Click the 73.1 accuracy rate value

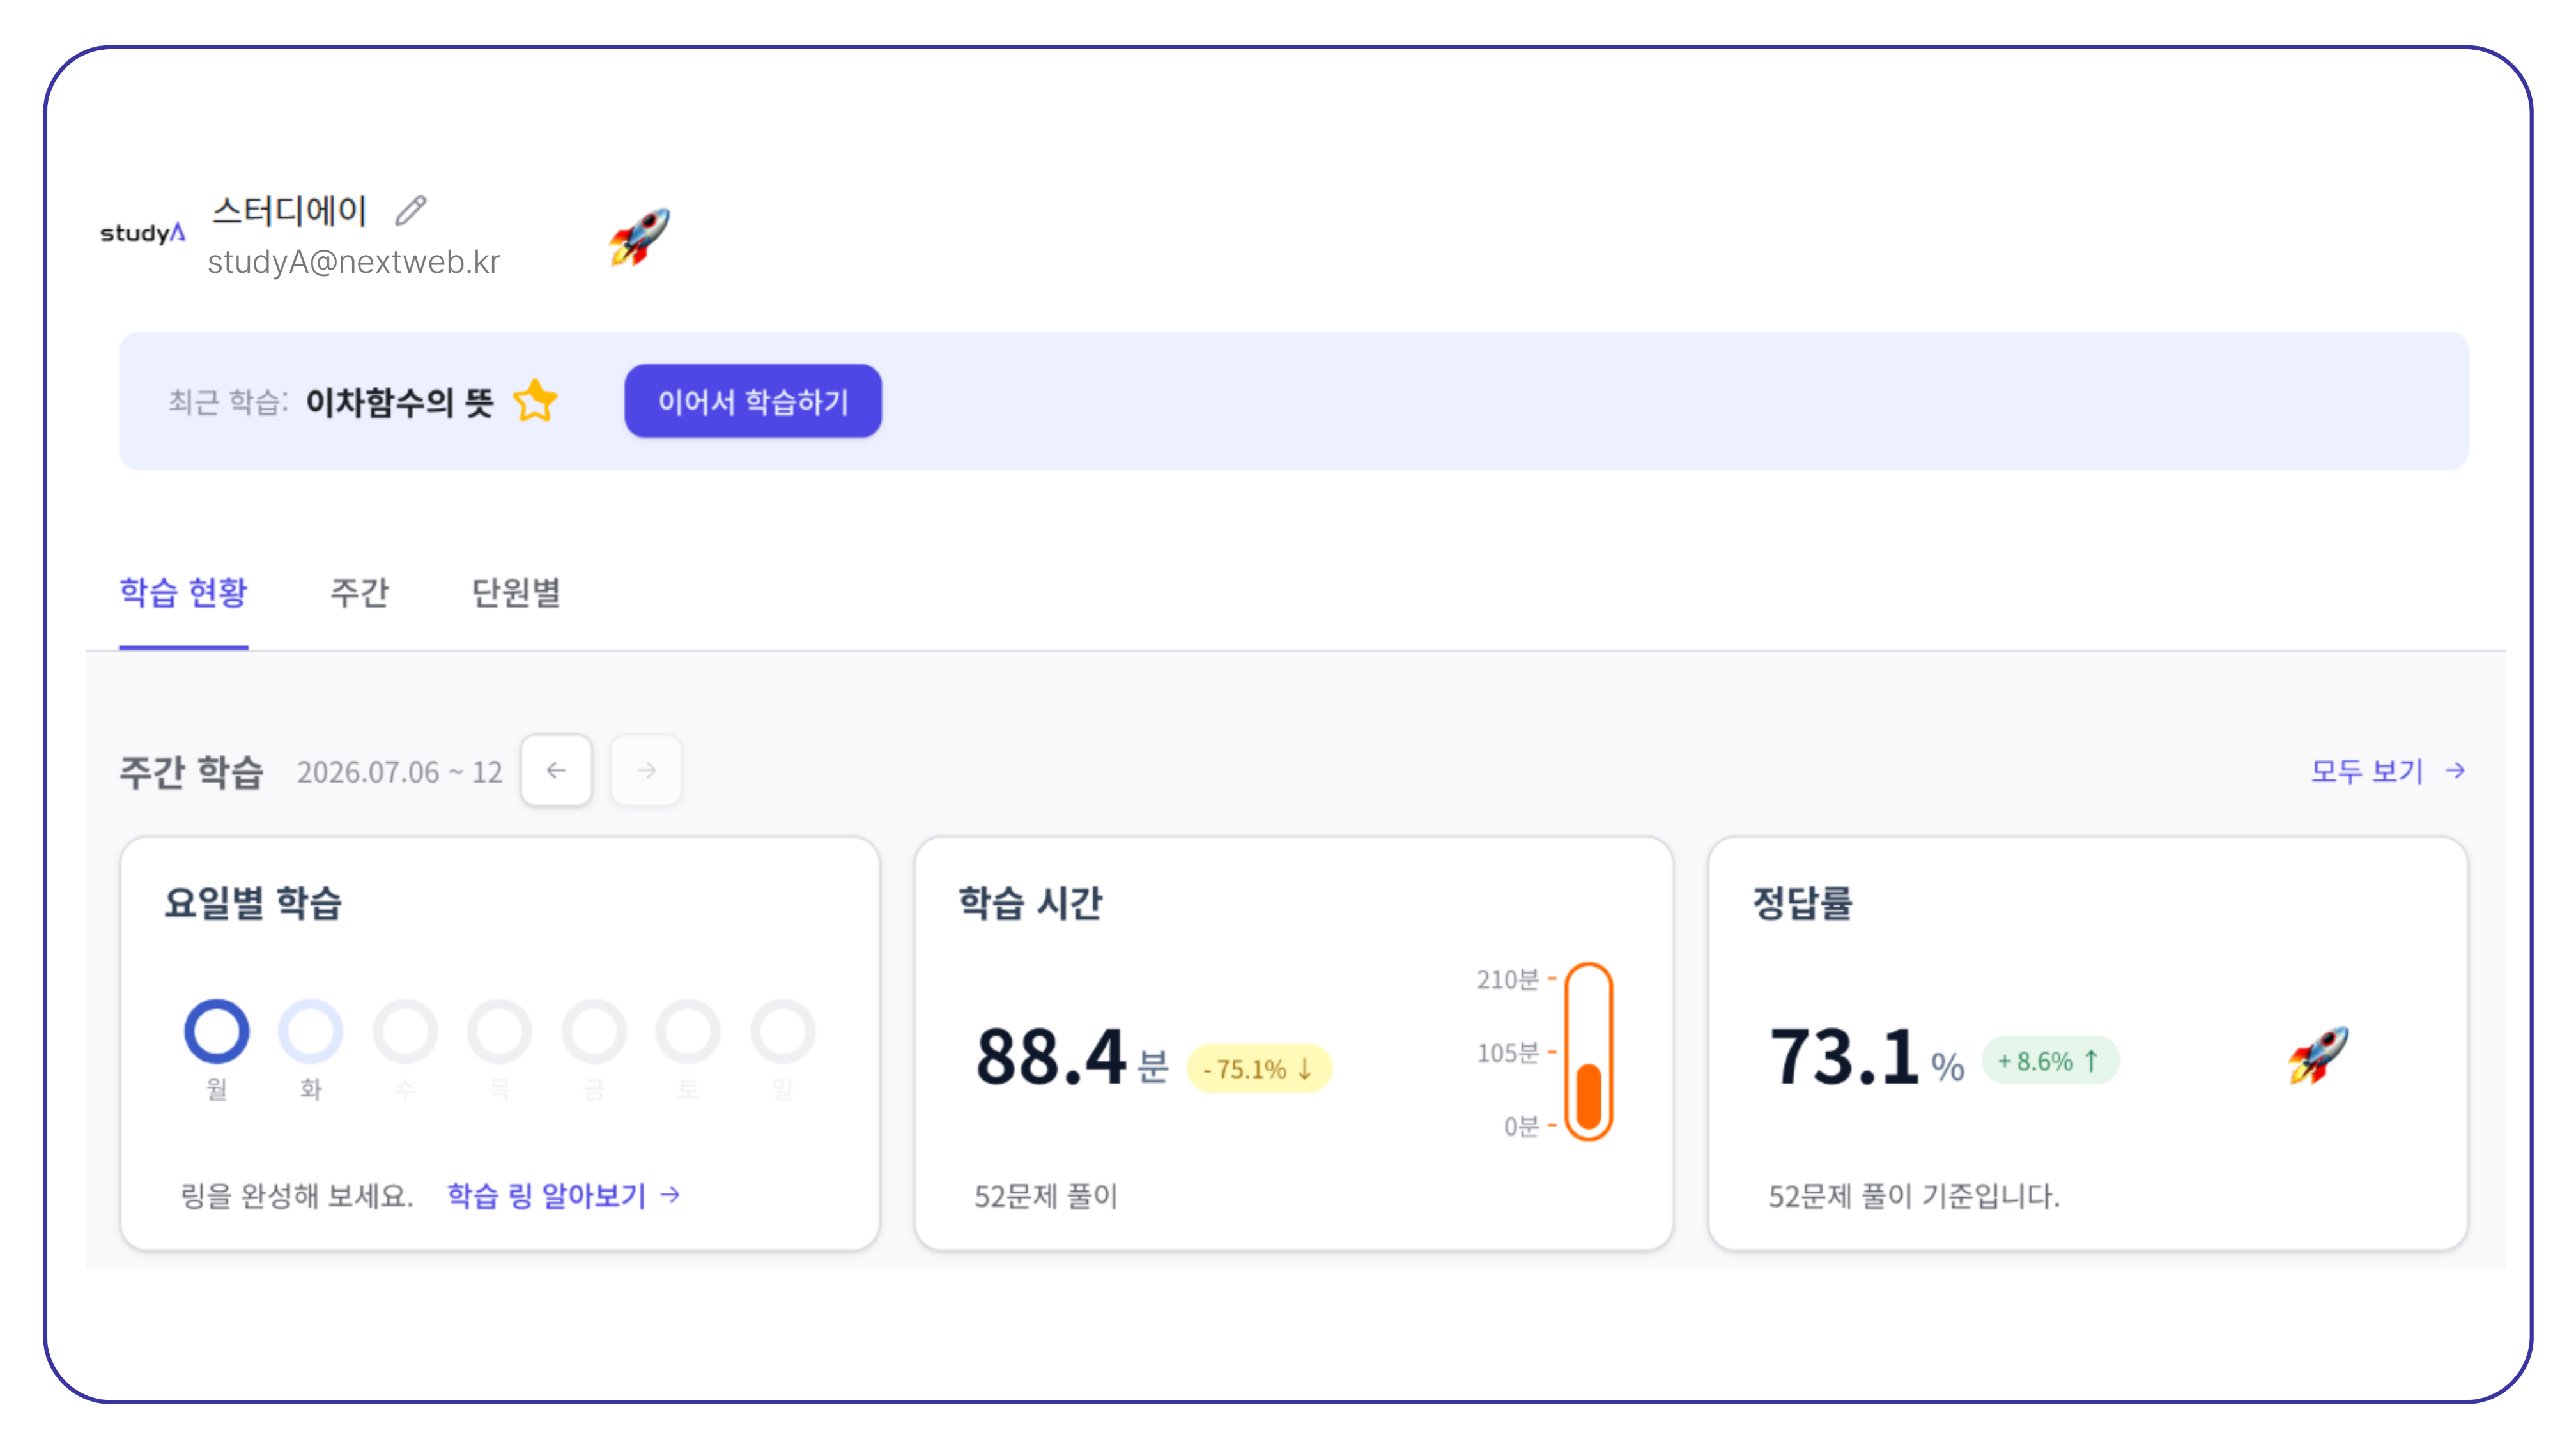(x=1844, y=1057)
